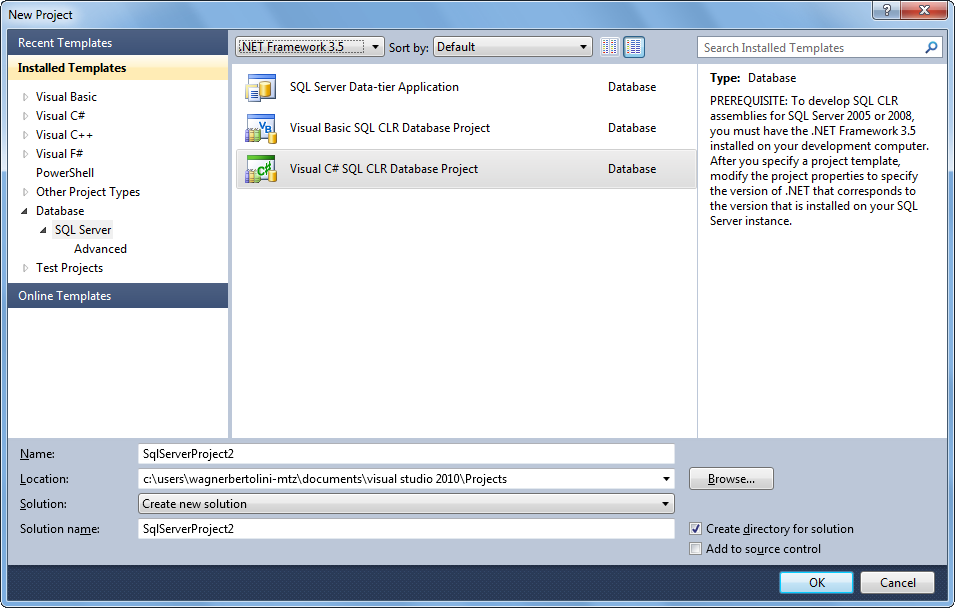Select Advanced under SQL Server
The image size is (955, 608).
(100, 249)
